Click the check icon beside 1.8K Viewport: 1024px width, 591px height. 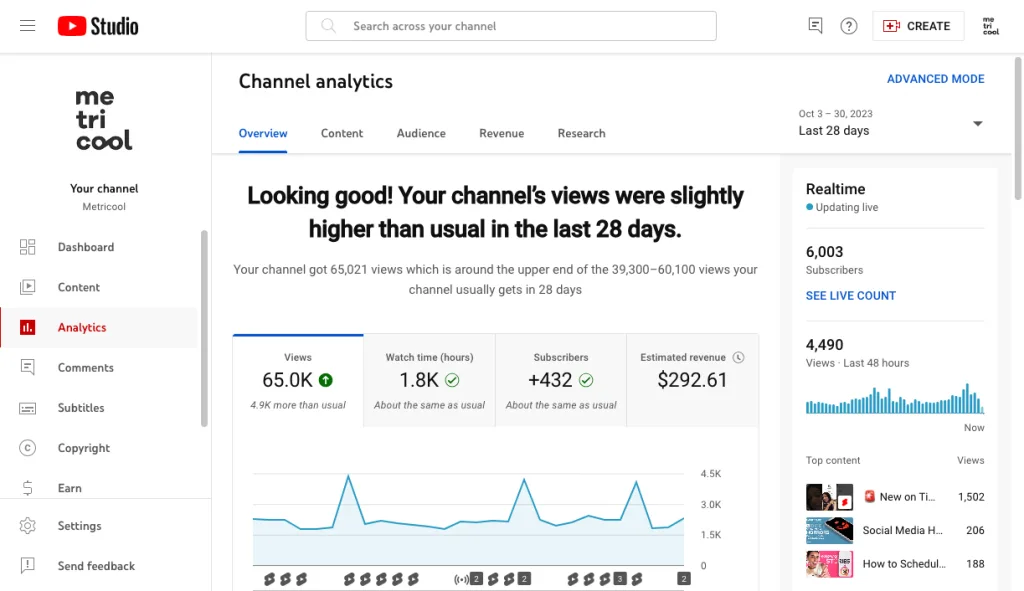pos(452,380)
